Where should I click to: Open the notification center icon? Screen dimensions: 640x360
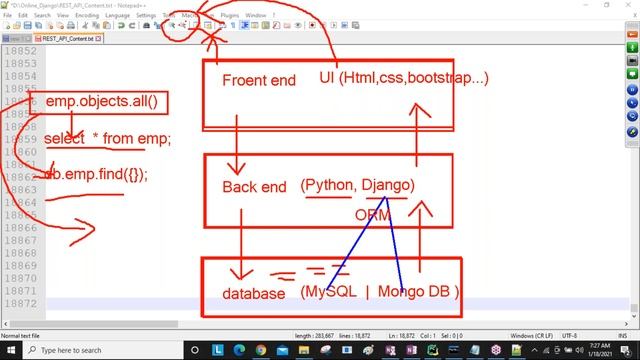(x=625, y=350)
